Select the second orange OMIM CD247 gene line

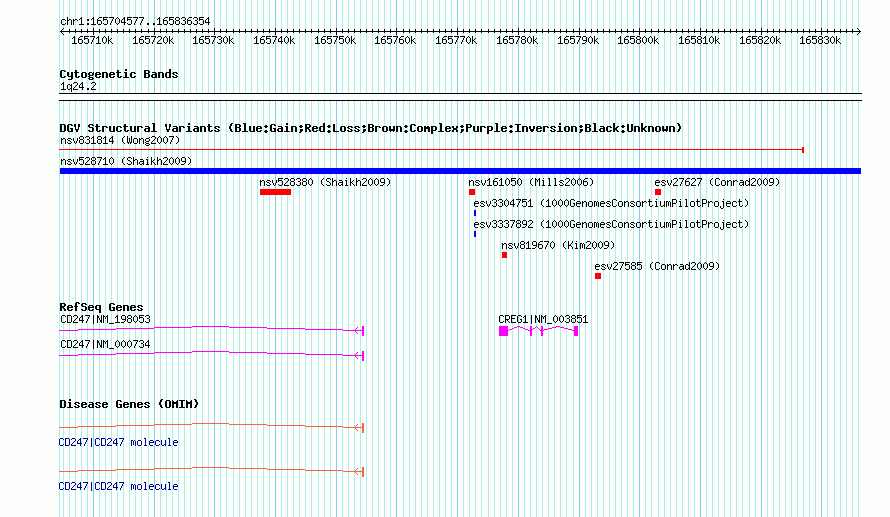pyautogui.click(x=212, y=470)
